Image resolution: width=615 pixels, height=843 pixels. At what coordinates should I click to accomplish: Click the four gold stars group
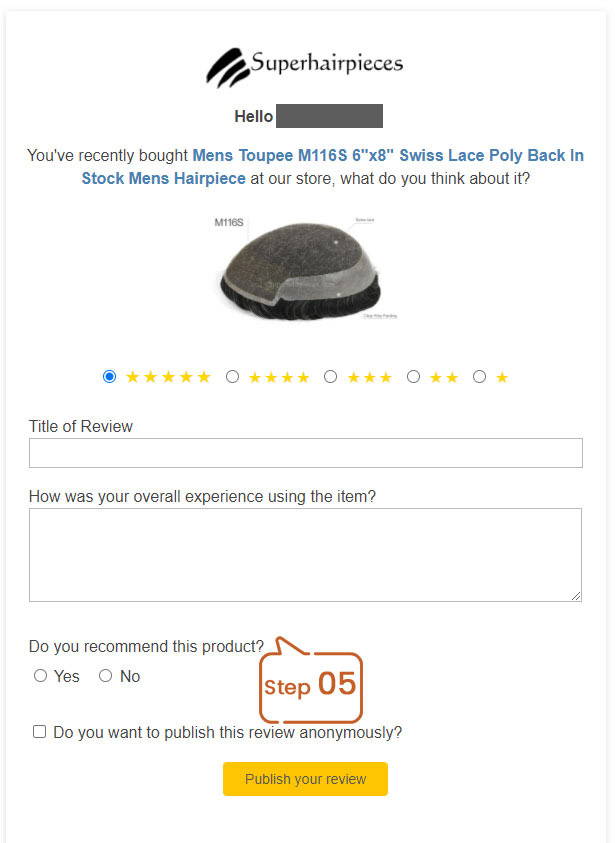pyautogui.click(x=279, y=377)
